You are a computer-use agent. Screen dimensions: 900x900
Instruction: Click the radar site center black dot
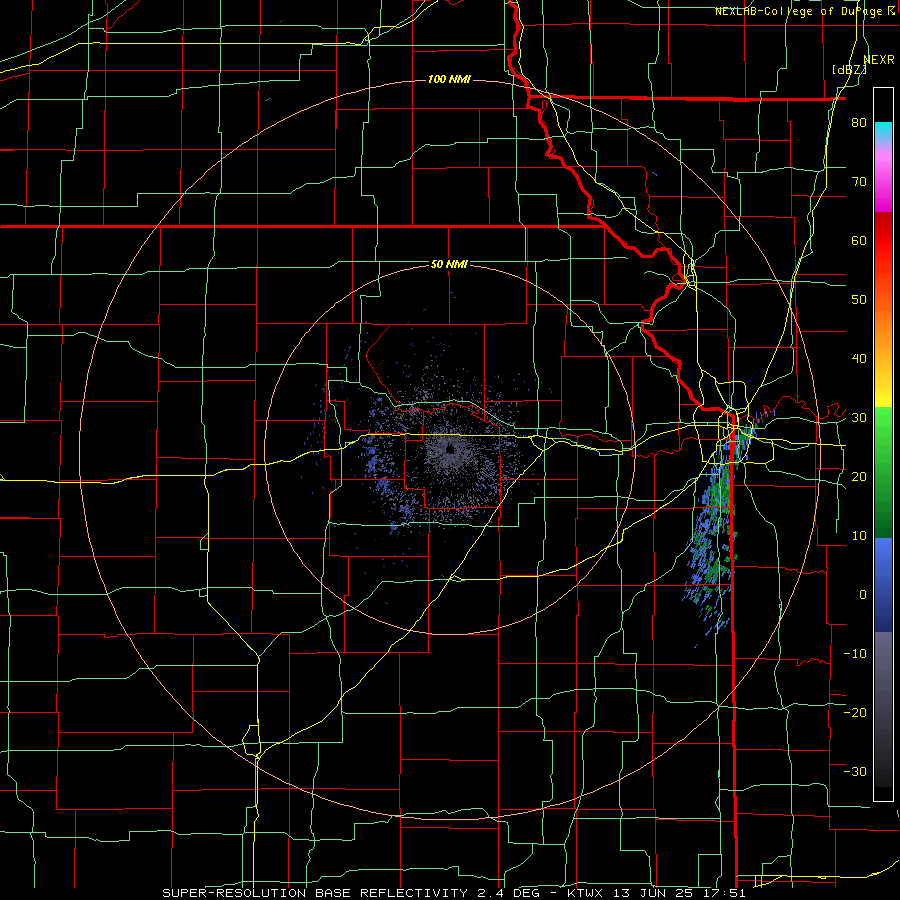[x=450, y=449]
